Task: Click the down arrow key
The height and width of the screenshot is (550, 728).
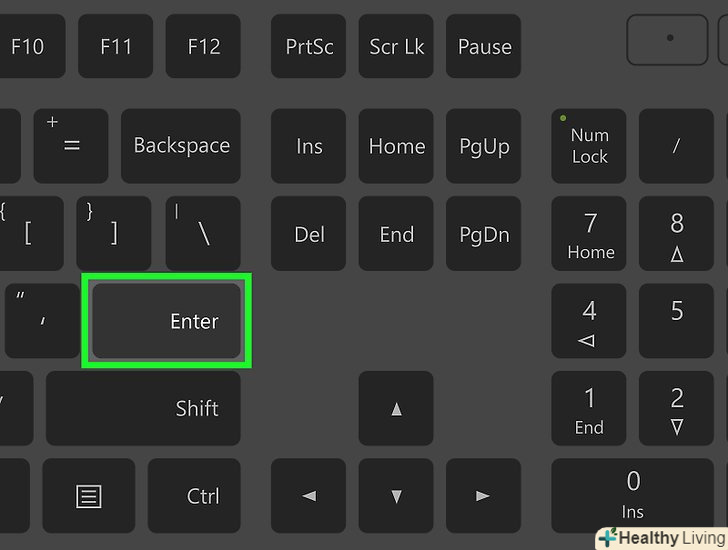Action: click(396, 496)
